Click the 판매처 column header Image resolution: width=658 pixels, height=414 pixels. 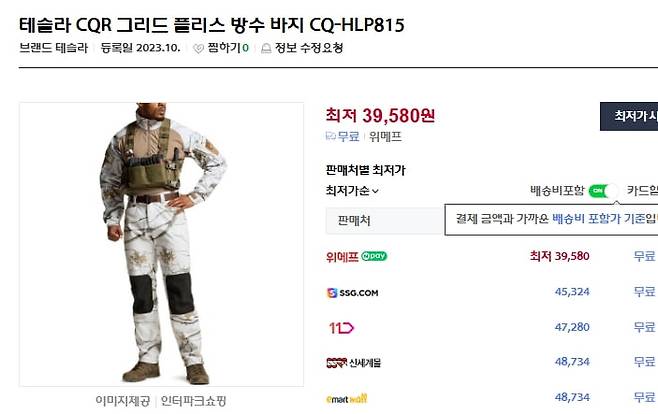pyautogui.click(x=354, y=221)
